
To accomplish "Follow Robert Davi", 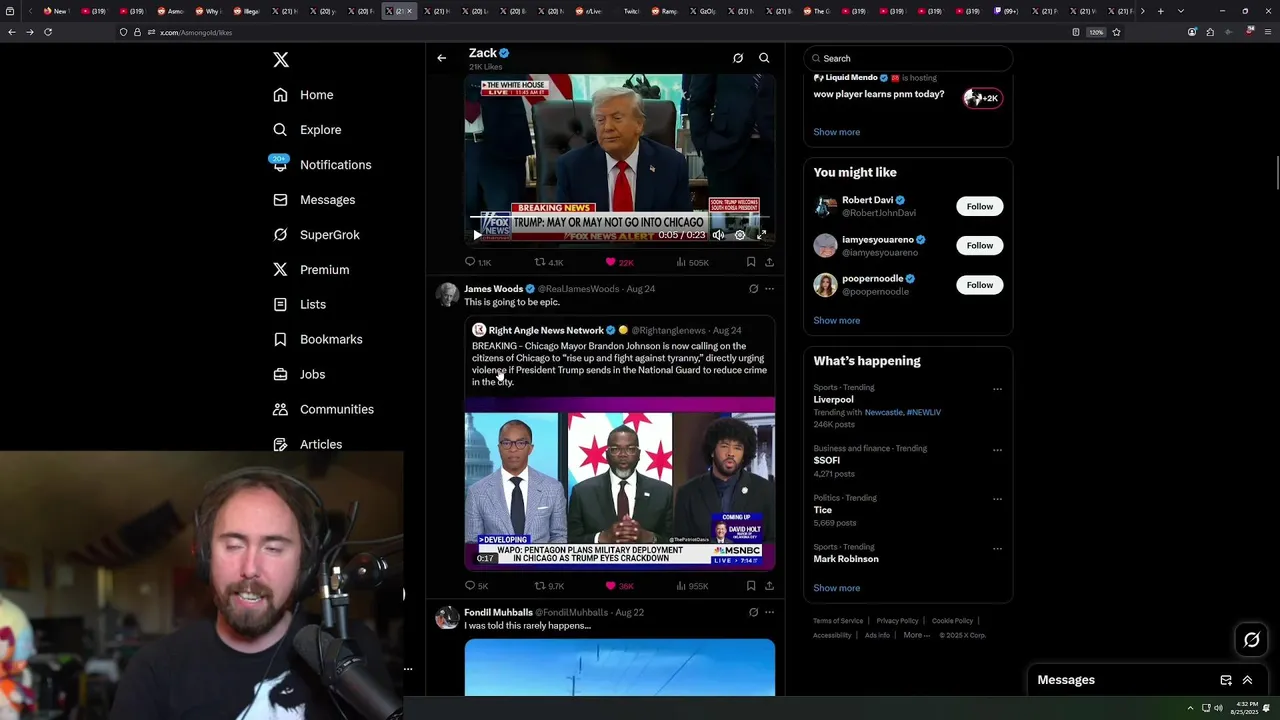I will click(979, 206).
